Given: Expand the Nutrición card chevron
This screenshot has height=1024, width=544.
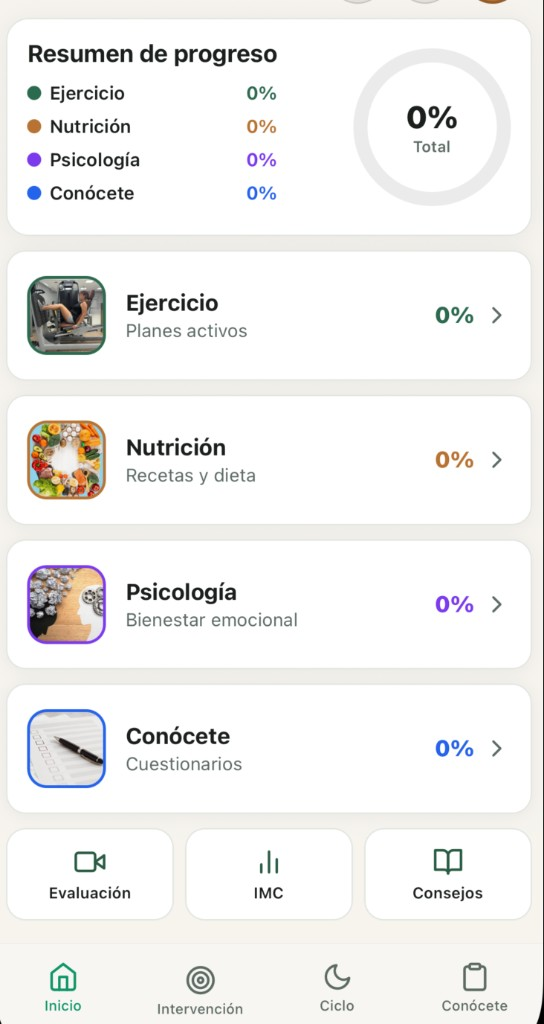Looking at the screenshot, I should (x=497, y=460).
